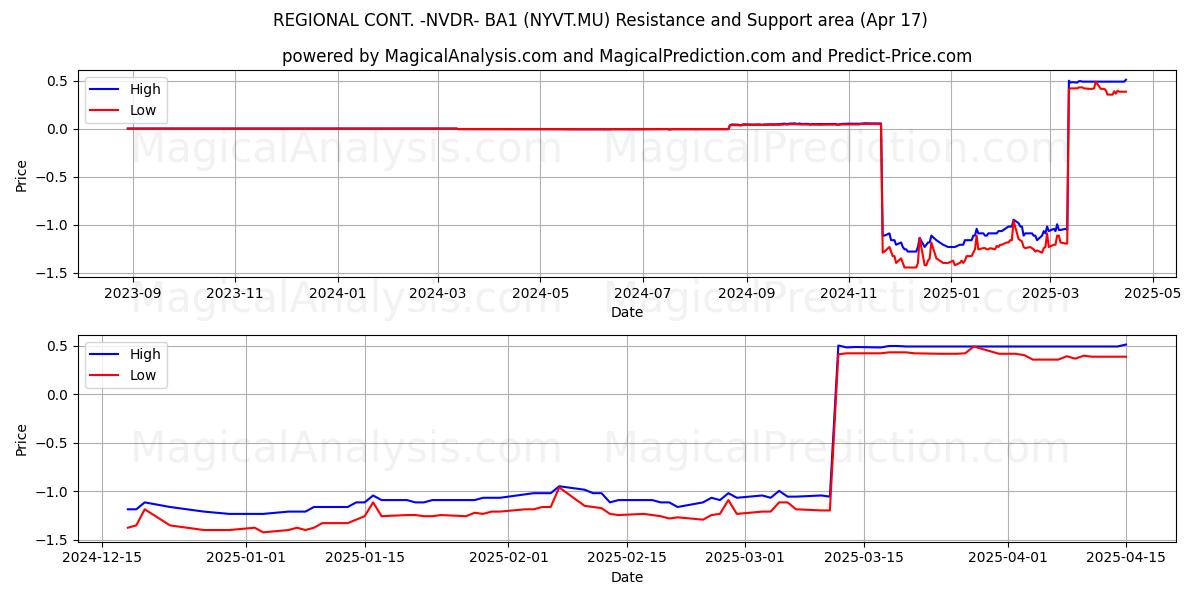Click the 2025-03-15 date label on bottom chart
1200x600 pixels.
(x=864, y=558)
